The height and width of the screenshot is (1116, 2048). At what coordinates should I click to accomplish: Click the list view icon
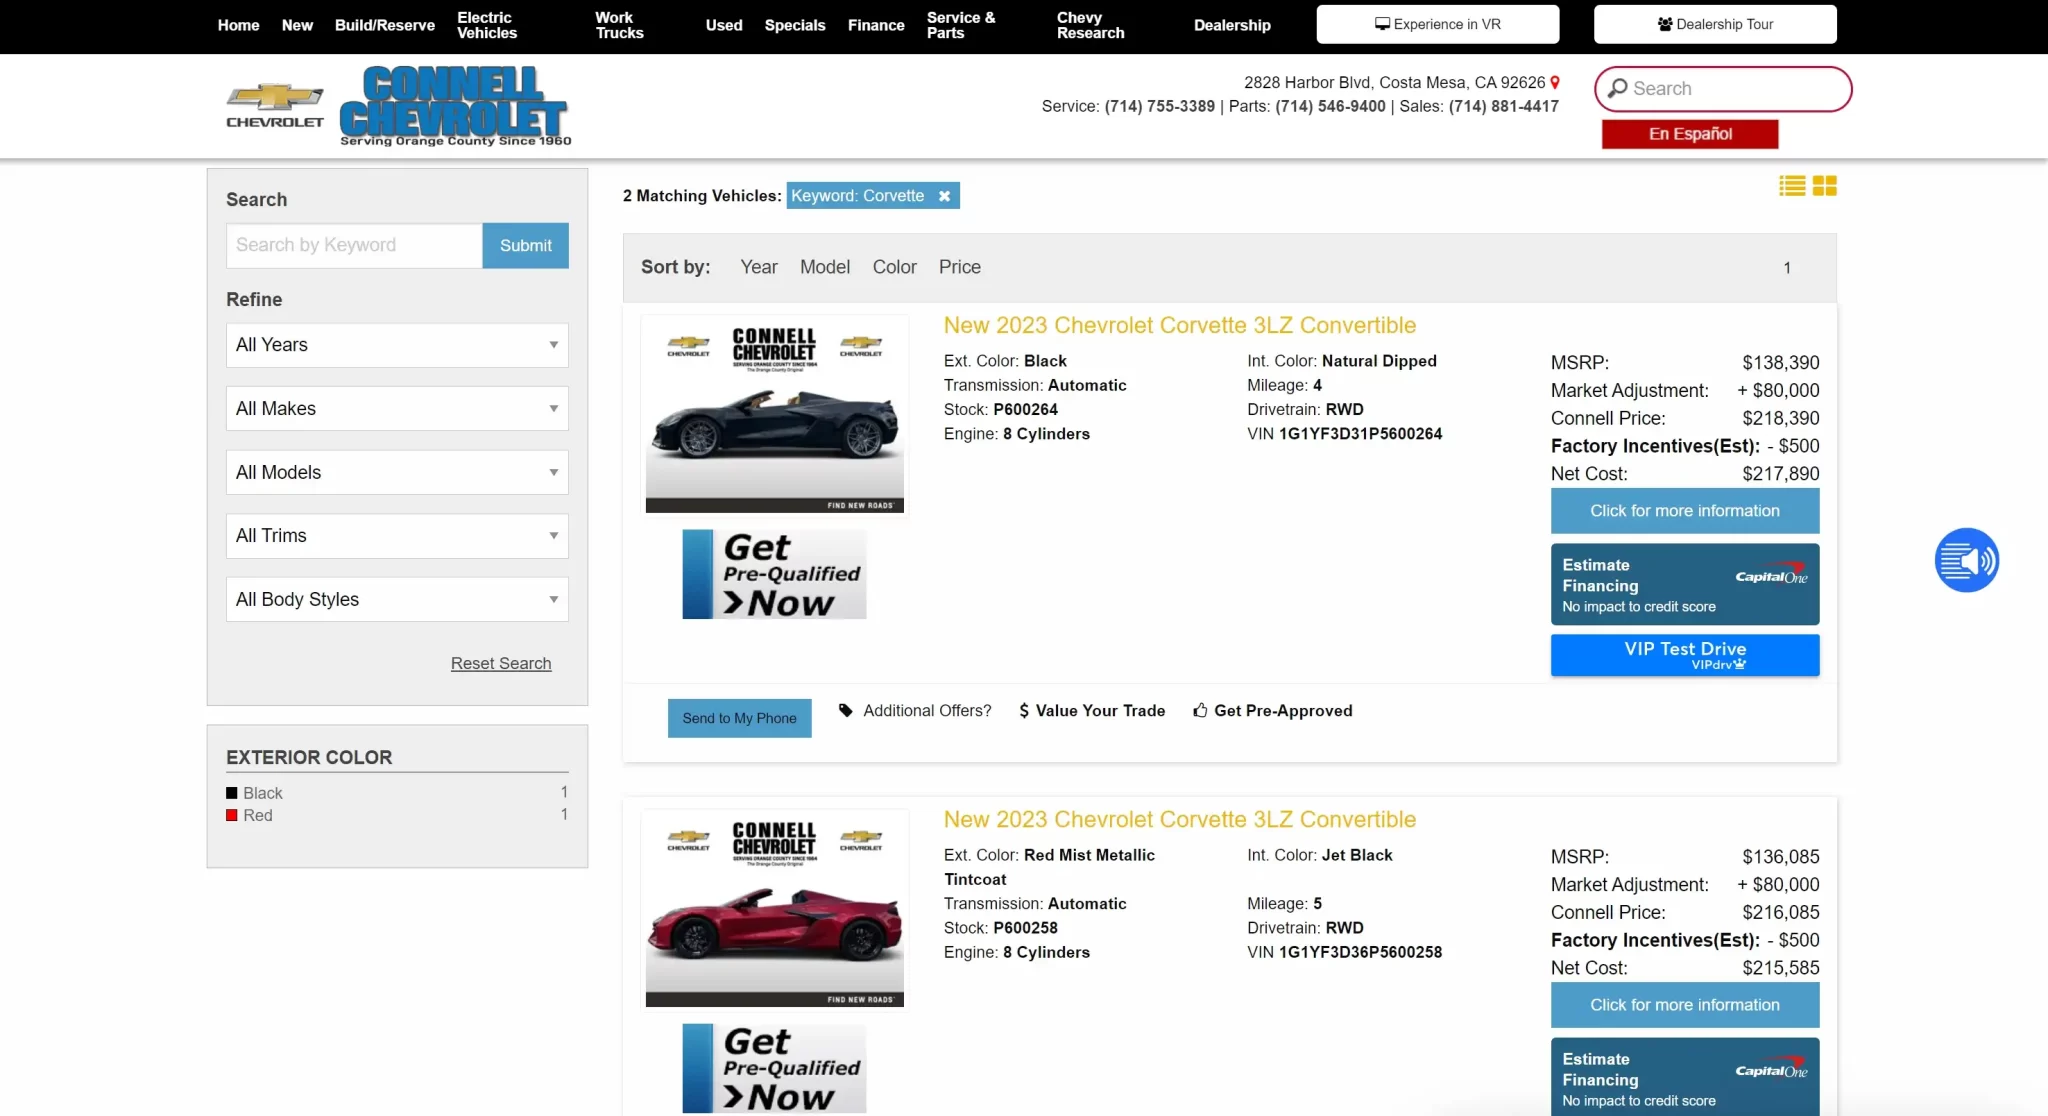point(1792,186)
